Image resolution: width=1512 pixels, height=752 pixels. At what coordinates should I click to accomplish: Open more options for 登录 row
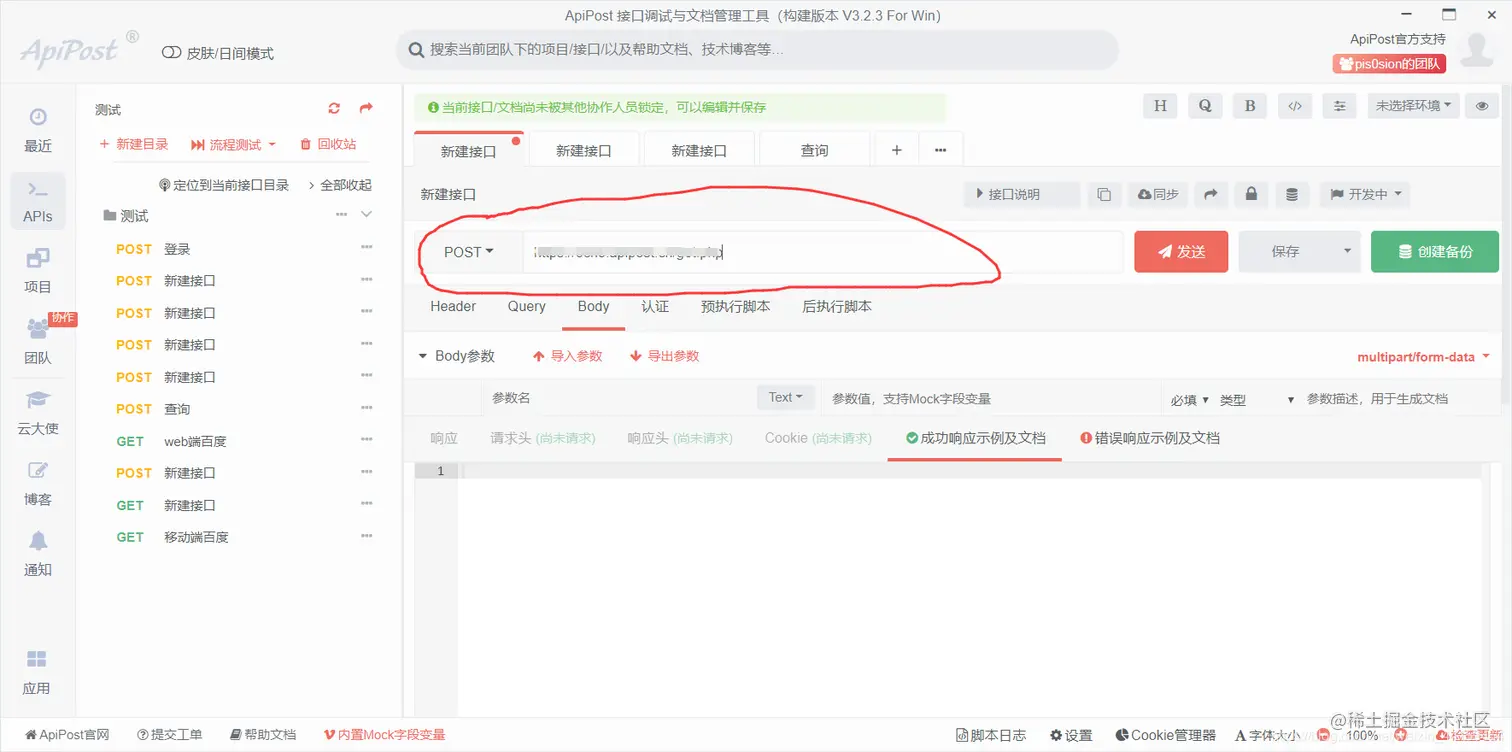pos(366,248)
